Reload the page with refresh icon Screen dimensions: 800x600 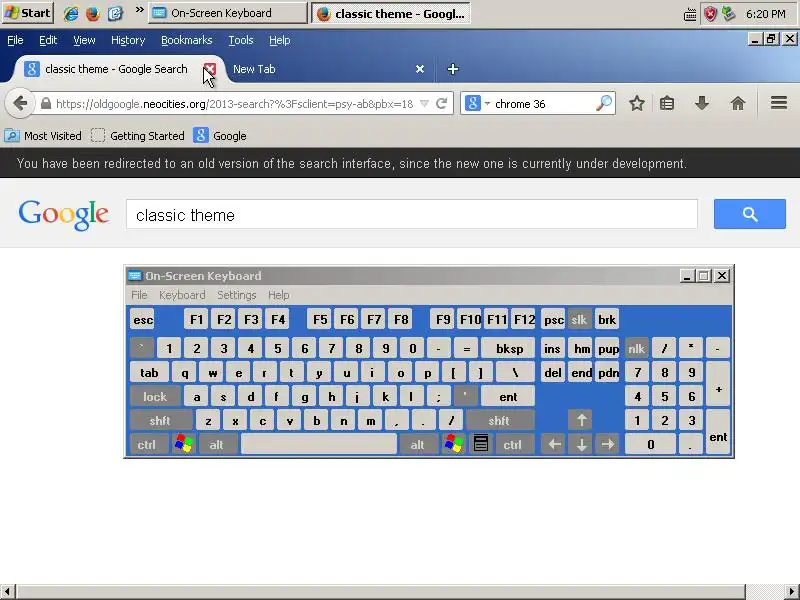coord(442,104)
